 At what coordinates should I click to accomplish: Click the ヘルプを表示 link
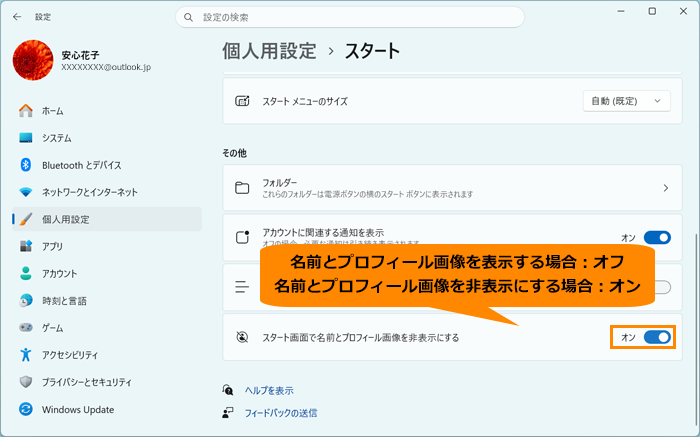(x=269, y=391)
